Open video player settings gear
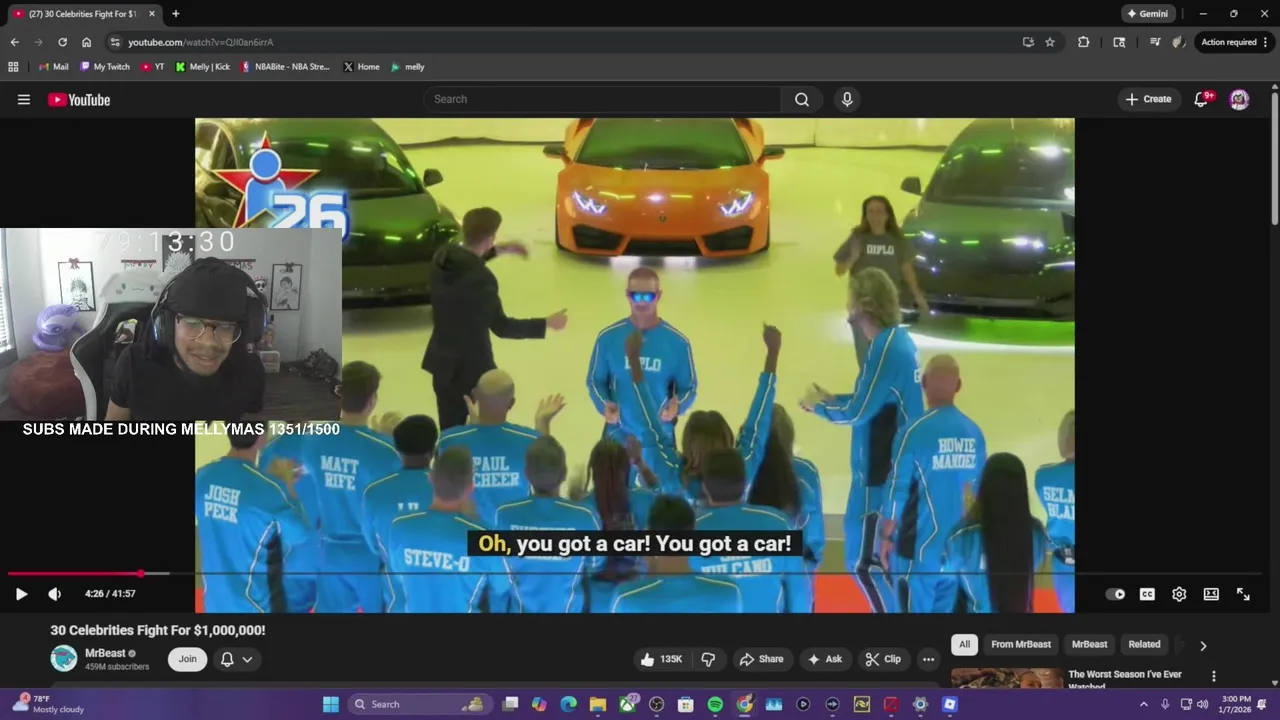Image resolution: width=1280 pixels, height=720 pixels. point(1179,594)
